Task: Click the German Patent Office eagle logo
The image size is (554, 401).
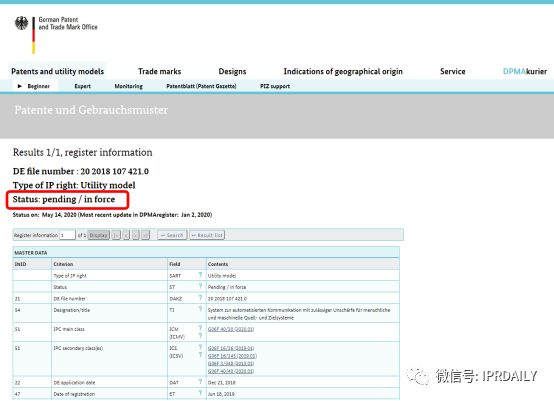Action: (22, 23)
